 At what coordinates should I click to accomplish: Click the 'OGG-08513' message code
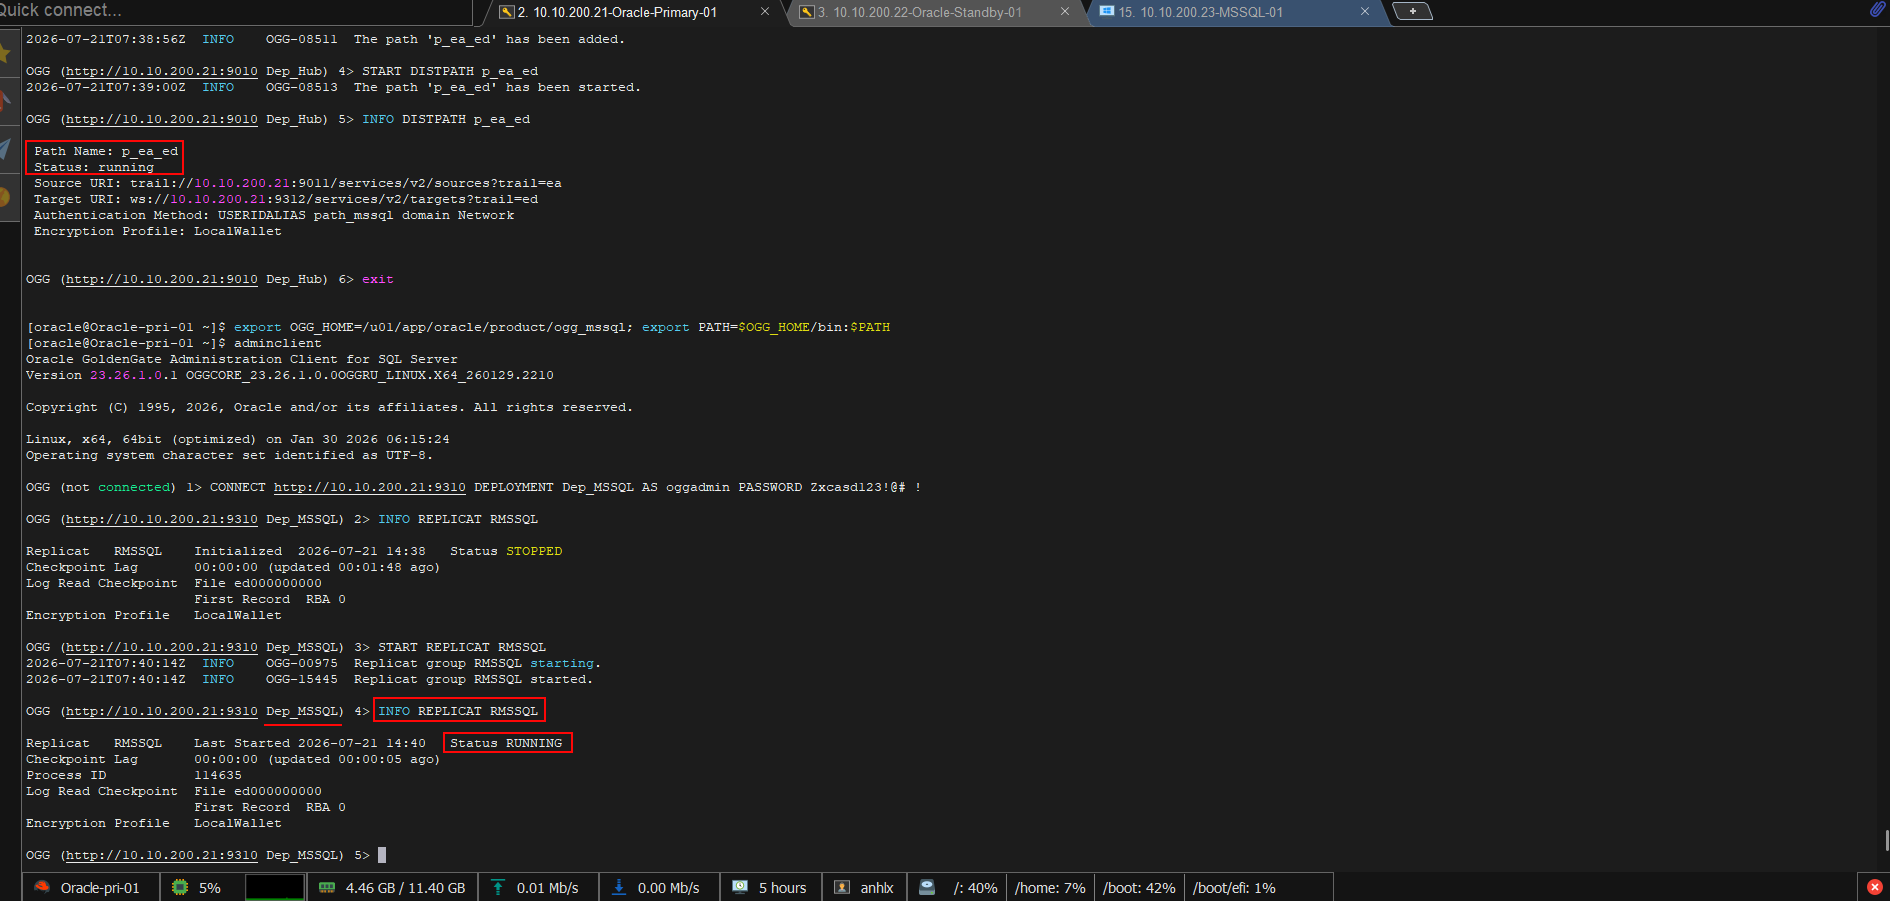coord(302,87)
